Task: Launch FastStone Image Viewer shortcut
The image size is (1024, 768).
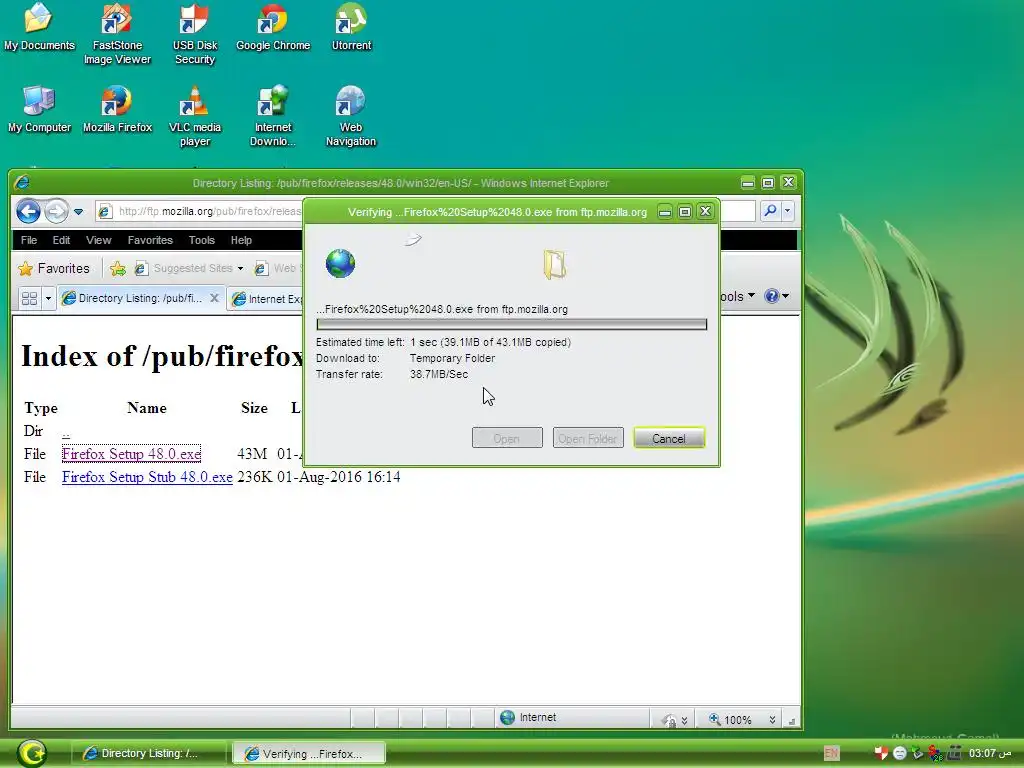Action: pyautogui.click(x=117, y=33)
